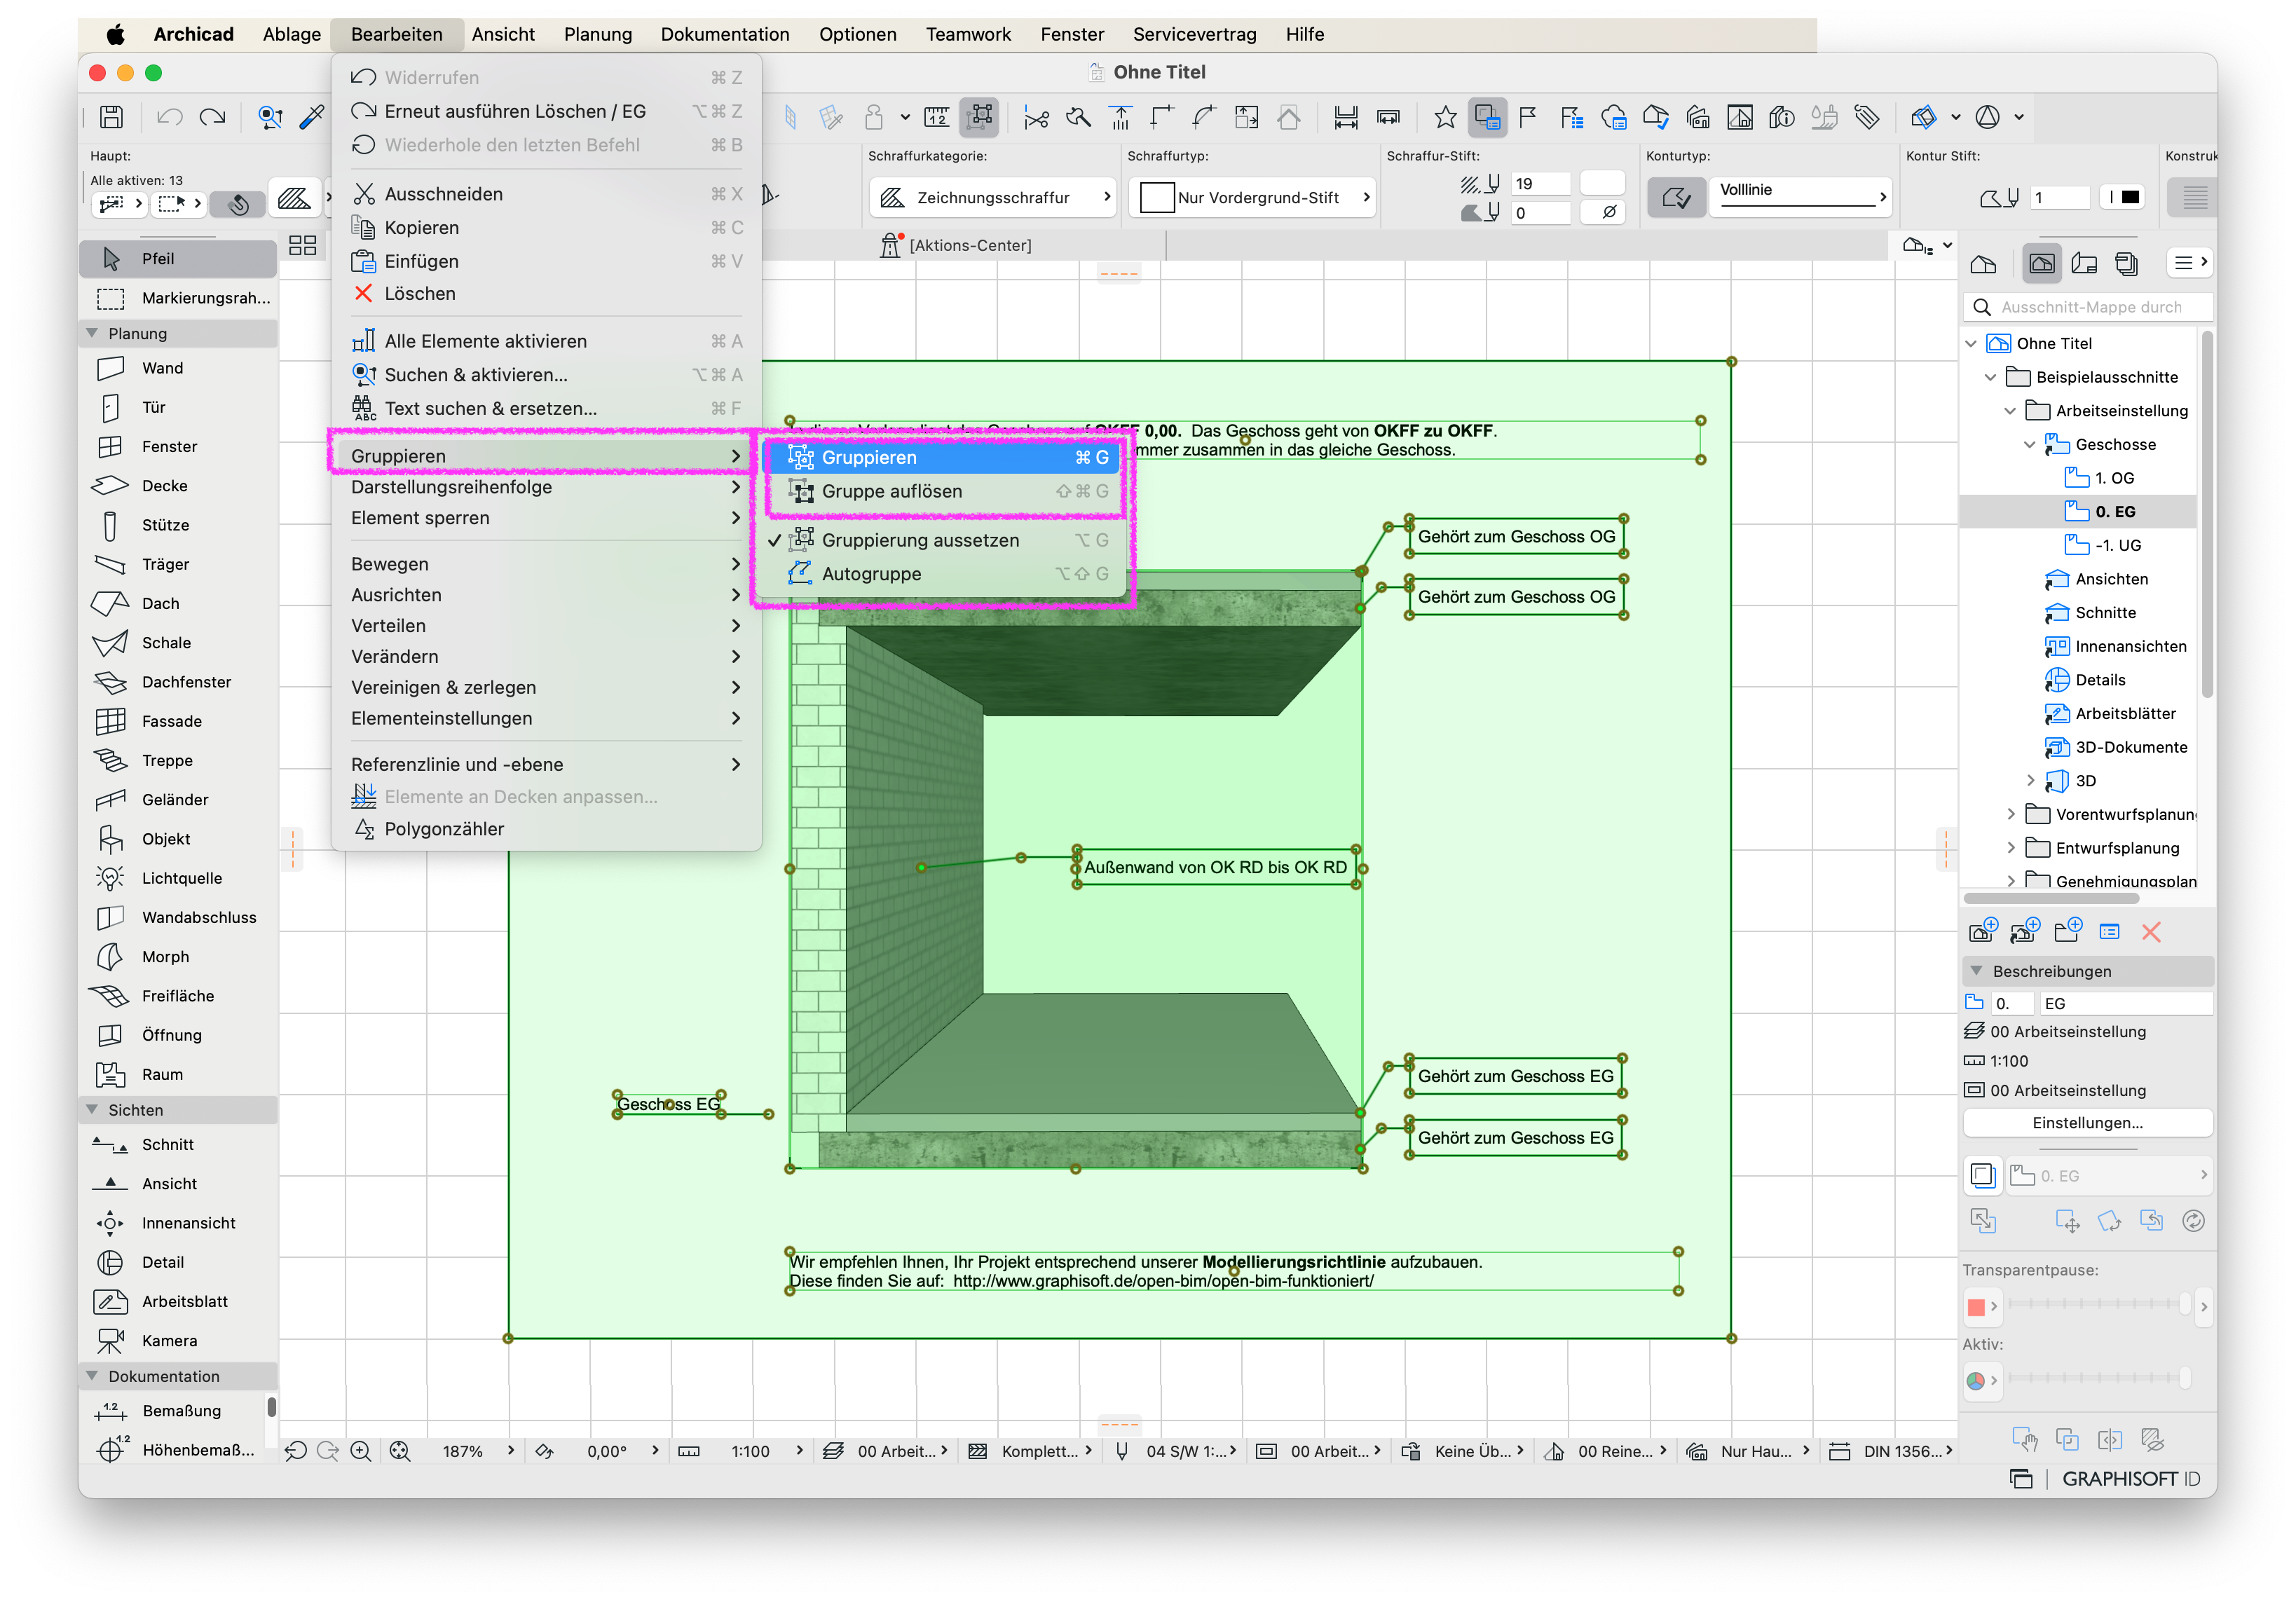Collapse the Geschosse tree node
This screenshot has width=2296, height=1602.
[2030, 445]
